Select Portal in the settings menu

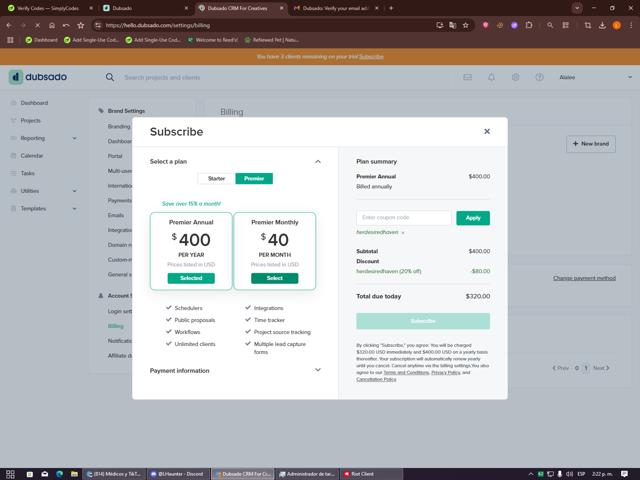(115, 156)
